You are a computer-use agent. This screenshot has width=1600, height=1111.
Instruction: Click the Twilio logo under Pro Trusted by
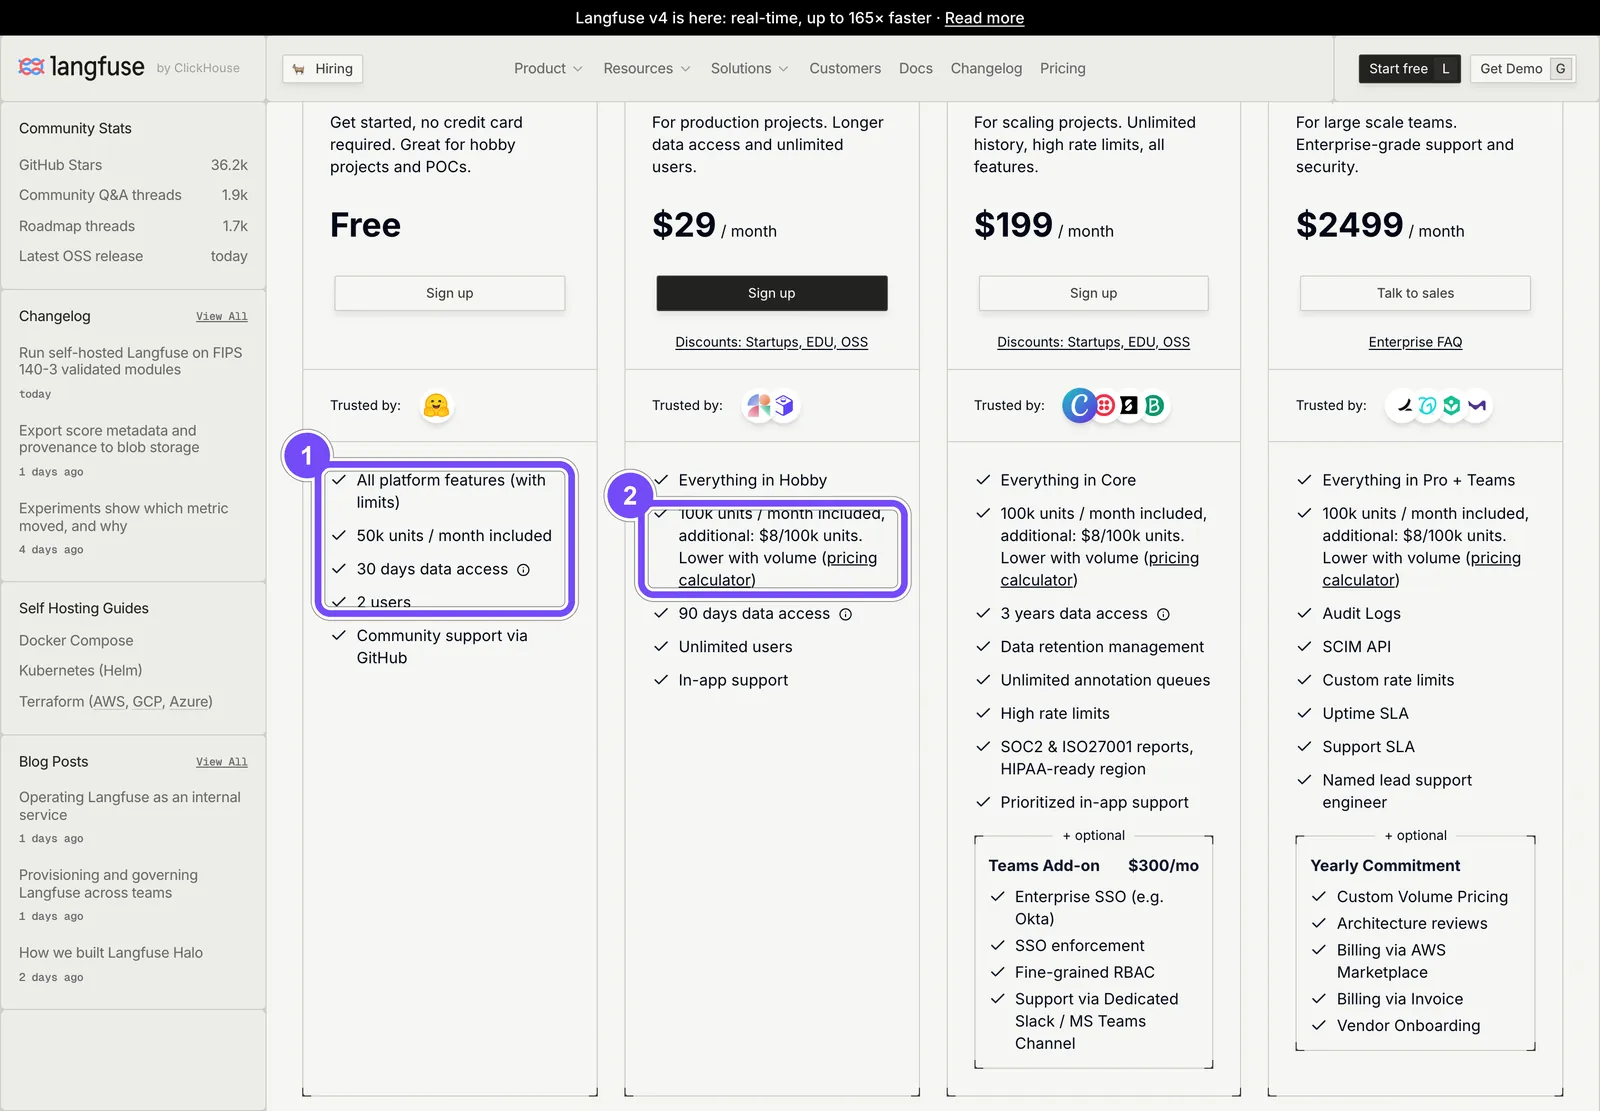(x=1105, y=405)
